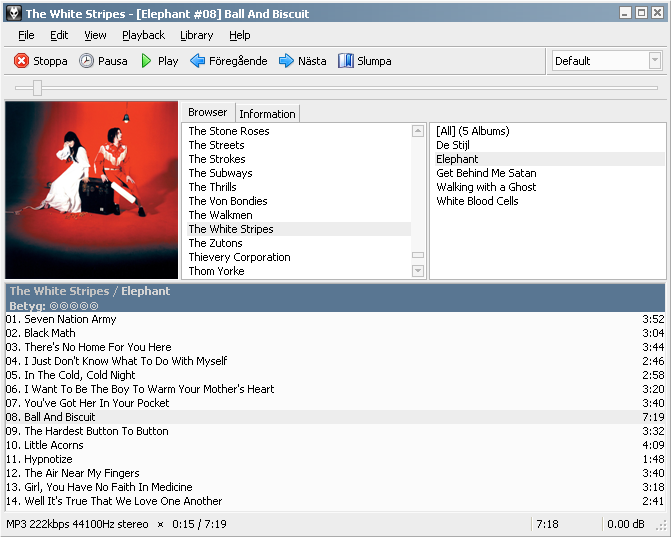Set rating using the Betyg circles
The image size is (671, 537).
(74, 305)
